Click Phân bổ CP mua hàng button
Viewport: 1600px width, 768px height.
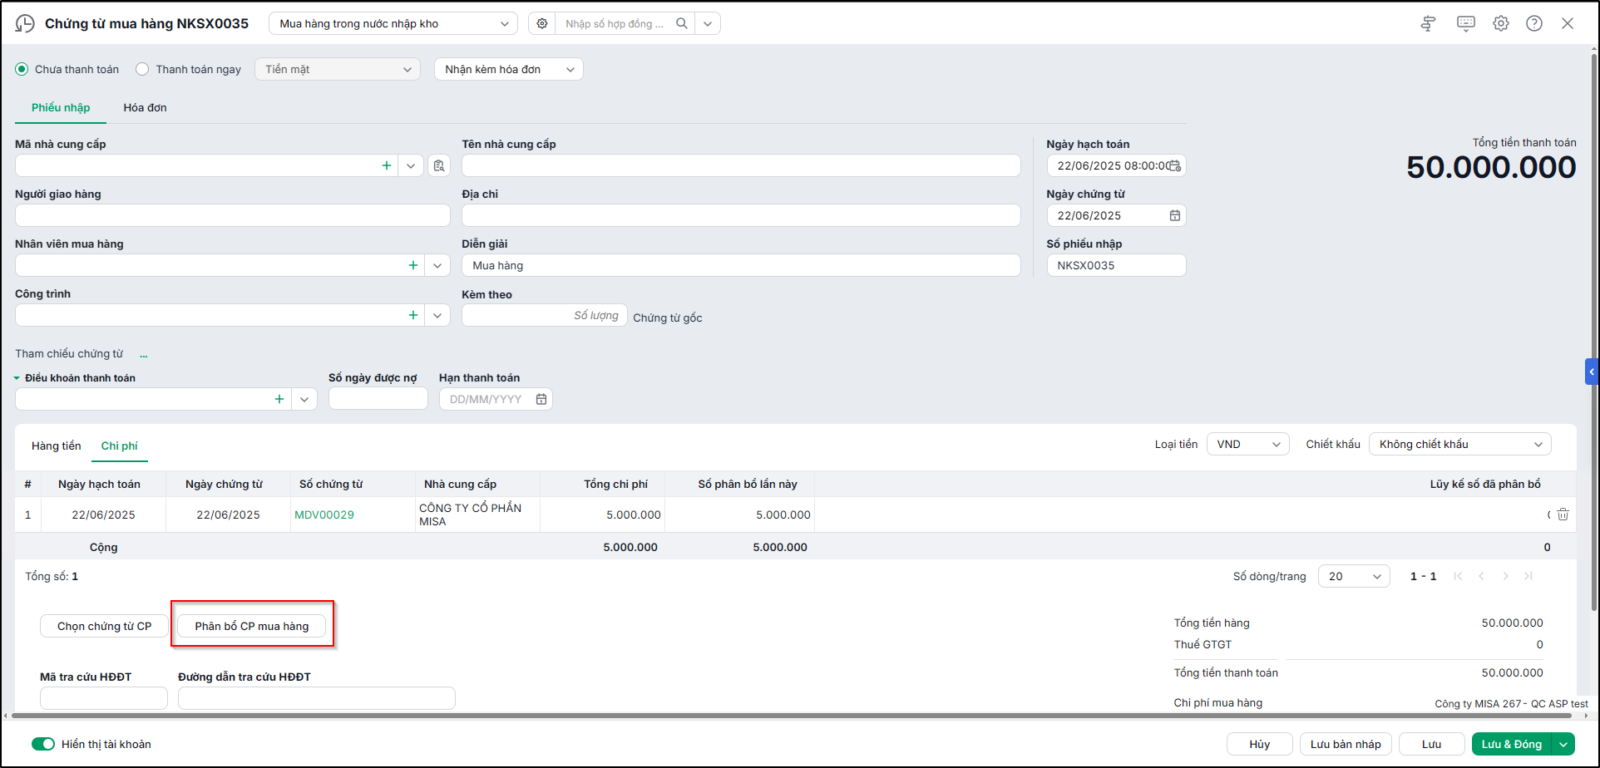click(252, 626)
